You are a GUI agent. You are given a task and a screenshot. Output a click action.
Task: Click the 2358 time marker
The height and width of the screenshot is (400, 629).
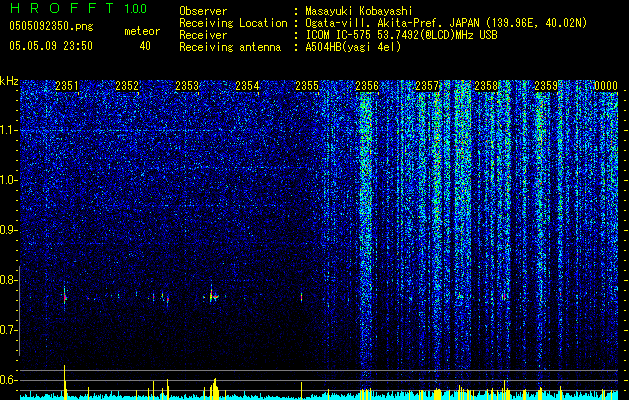486,86
